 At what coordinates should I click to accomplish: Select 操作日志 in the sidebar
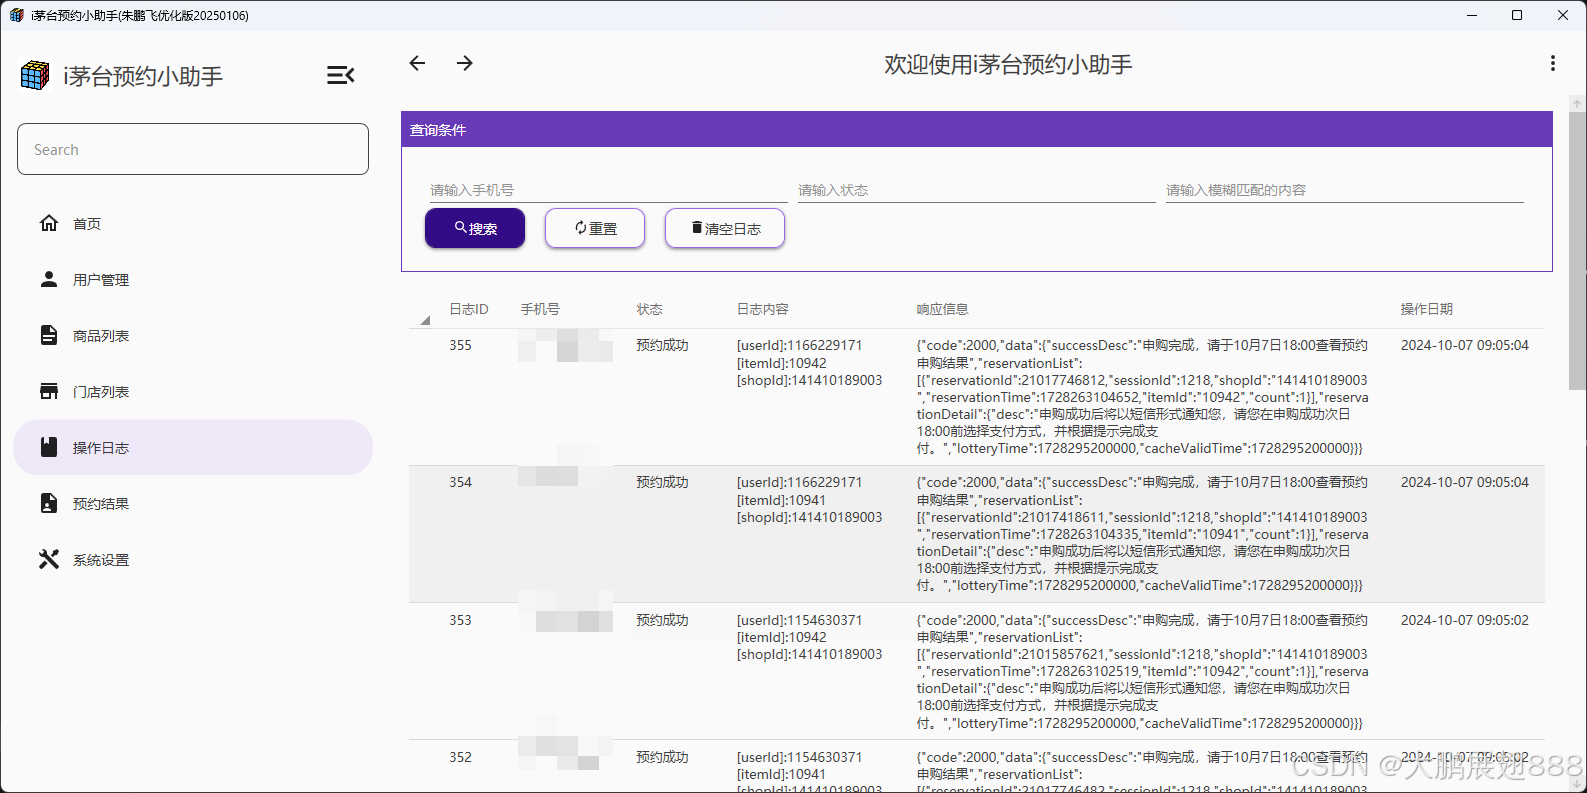[x=193, y=447]
